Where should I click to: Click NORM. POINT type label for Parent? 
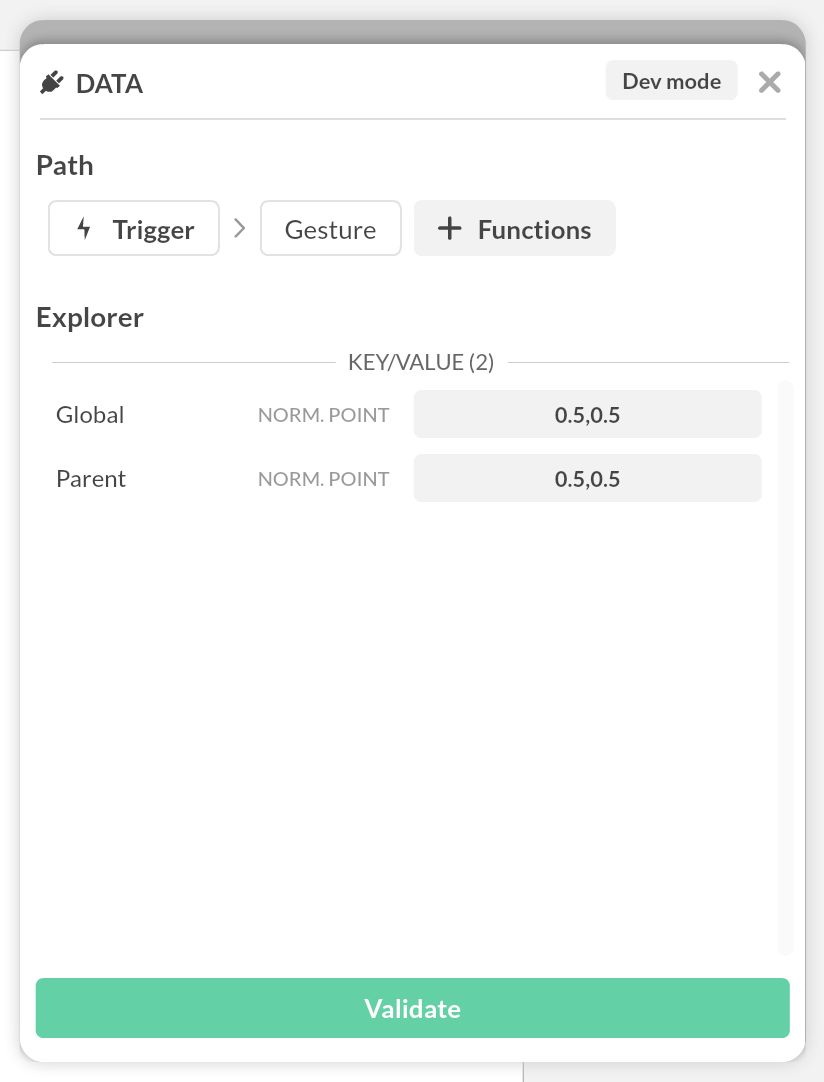[x=323, y=479]
